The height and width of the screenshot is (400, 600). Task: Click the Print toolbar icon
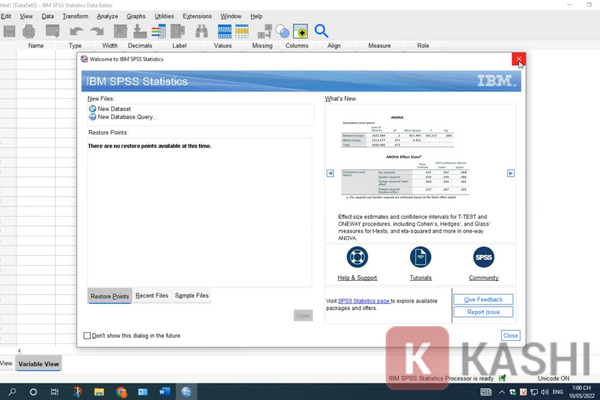[x=29, y=31]
